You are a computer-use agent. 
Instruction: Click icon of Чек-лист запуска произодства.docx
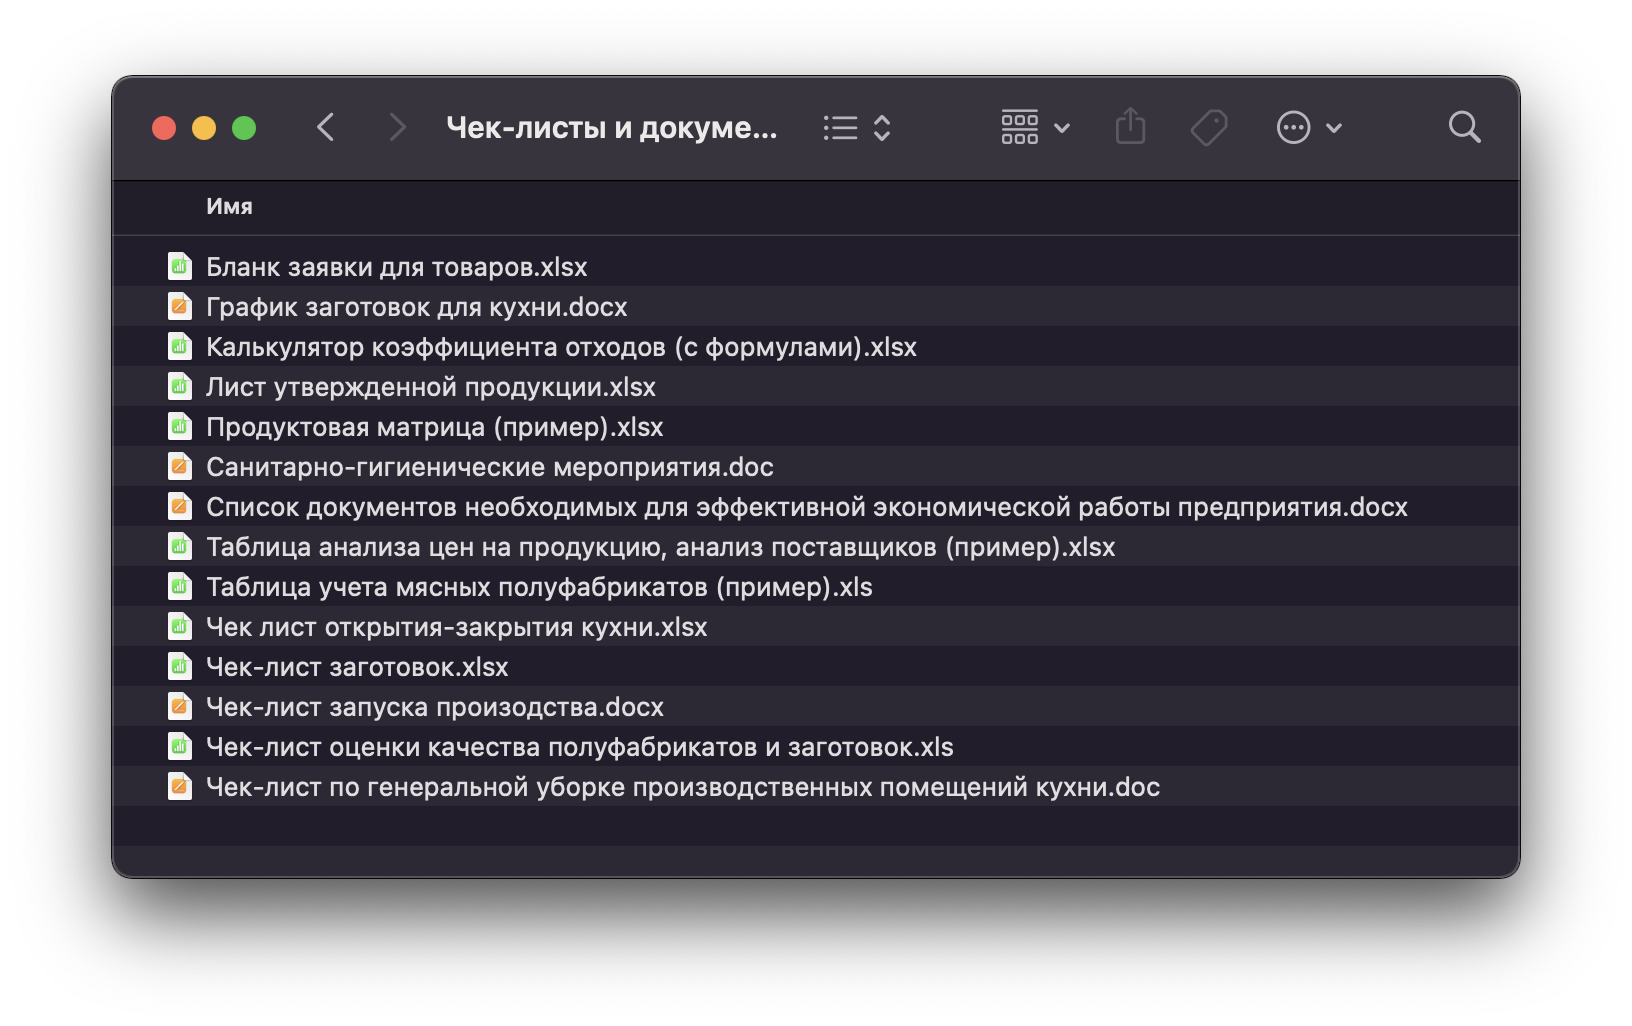180,707
